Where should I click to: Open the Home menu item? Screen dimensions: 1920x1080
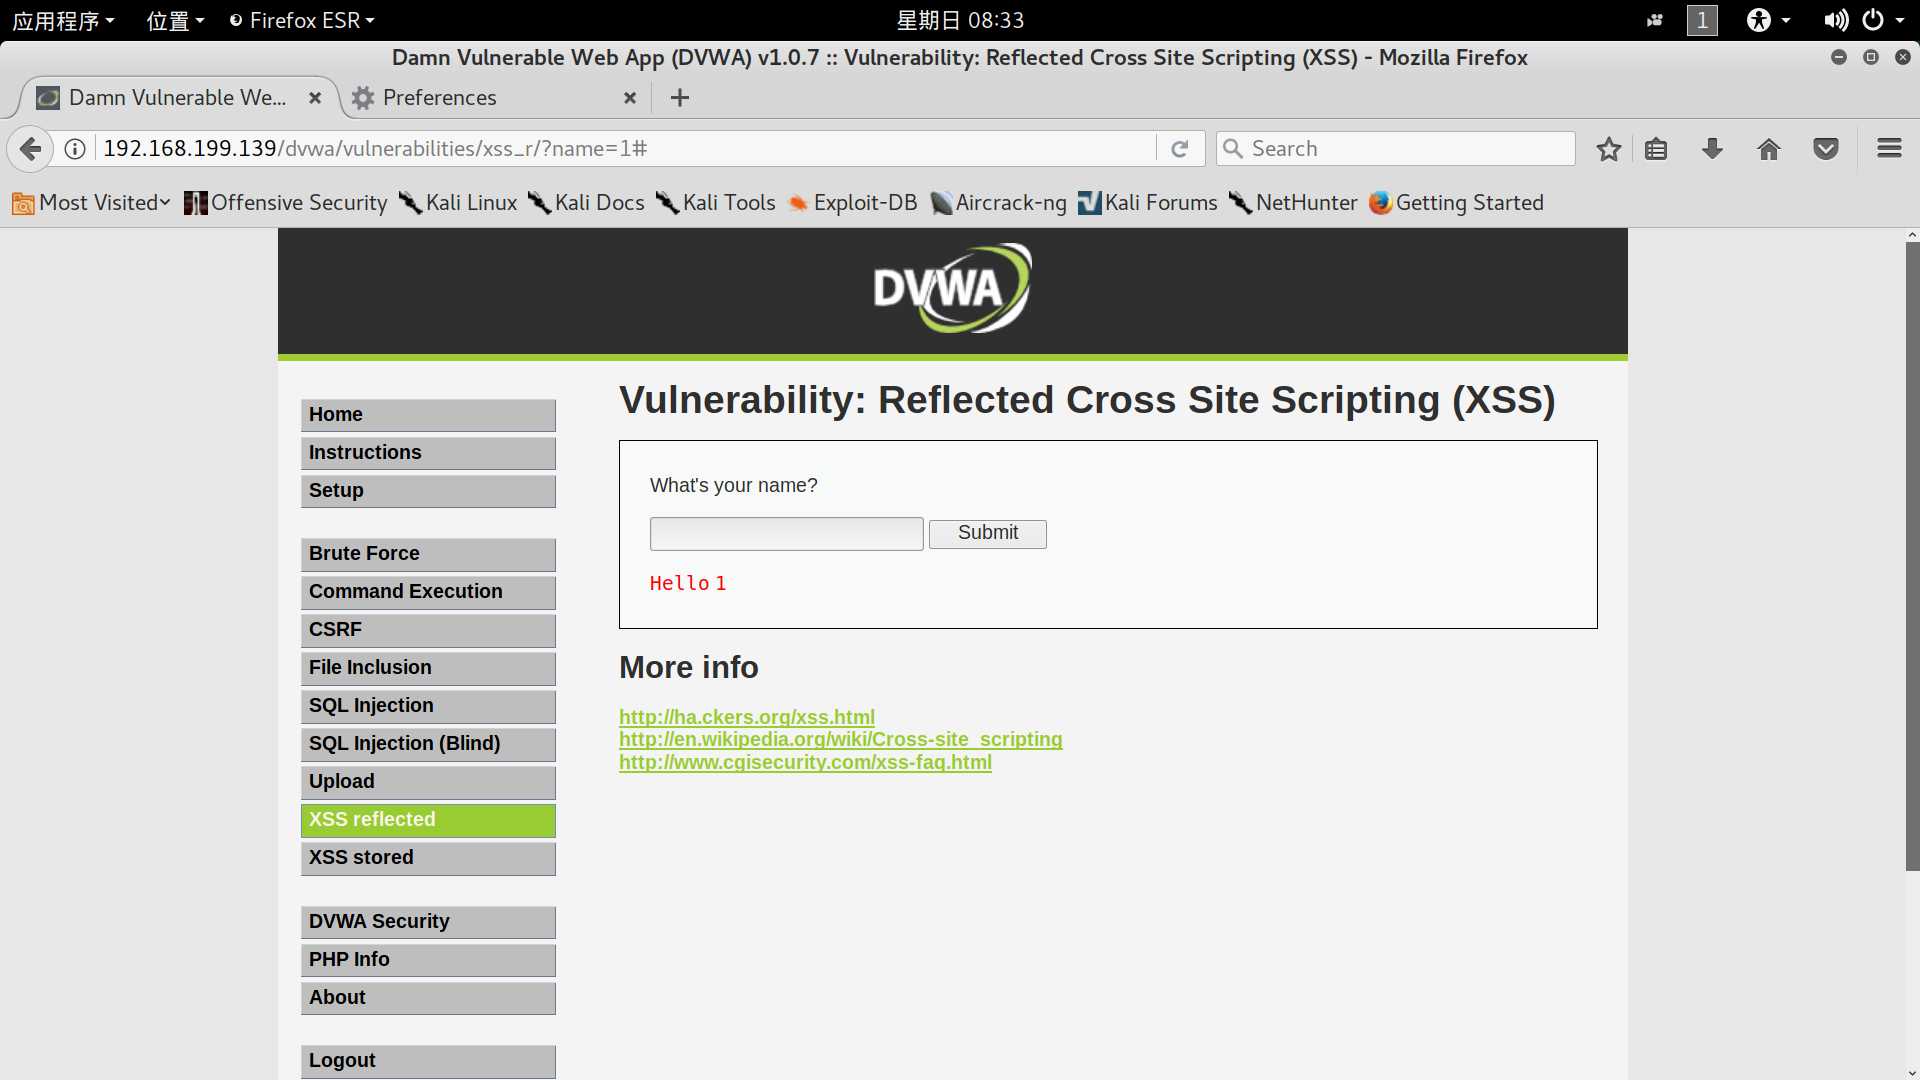(428, 415)
